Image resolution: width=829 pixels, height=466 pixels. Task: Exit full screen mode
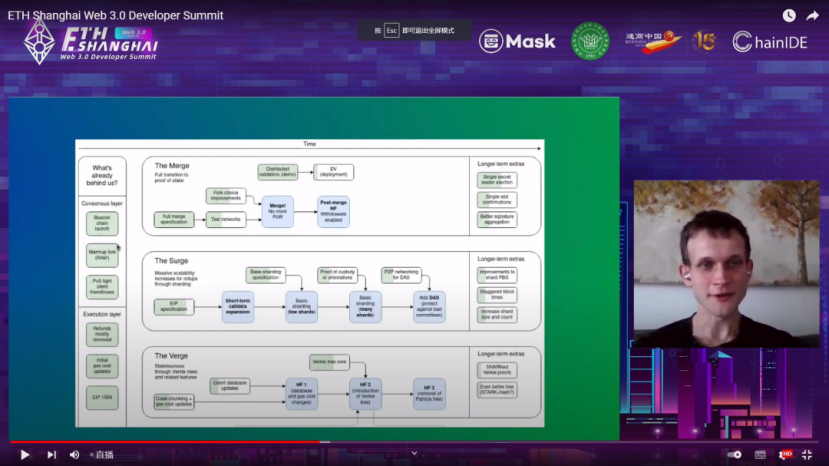[811, 454]
